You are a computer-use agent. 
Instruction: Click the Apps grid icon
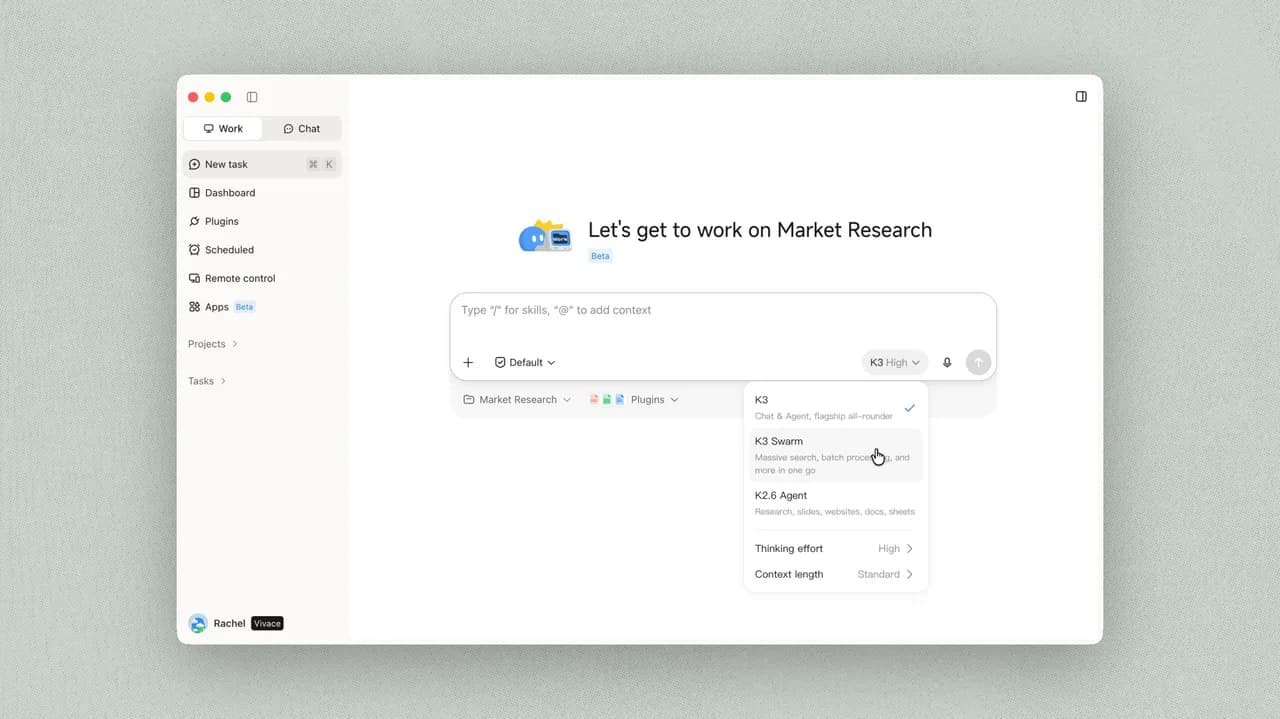195,307
